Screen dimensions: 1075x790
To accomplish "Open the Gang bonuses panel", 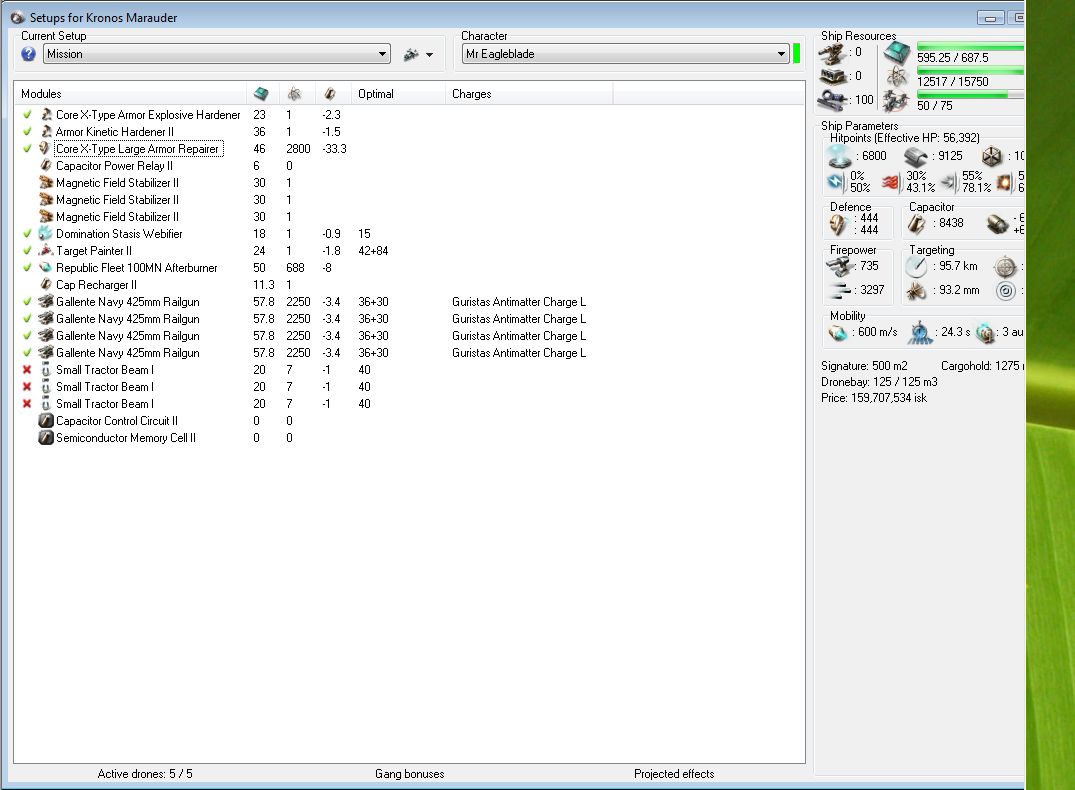I will pyautogui.click(x=409, y=774).
